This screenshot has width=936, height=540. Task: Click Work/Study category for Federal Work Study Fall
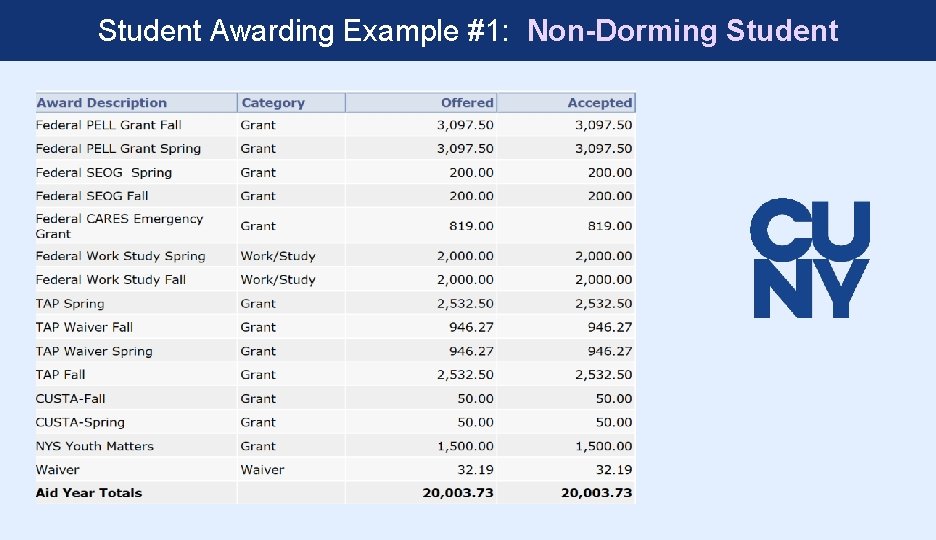pyautogui.click(x=278, y=280)
